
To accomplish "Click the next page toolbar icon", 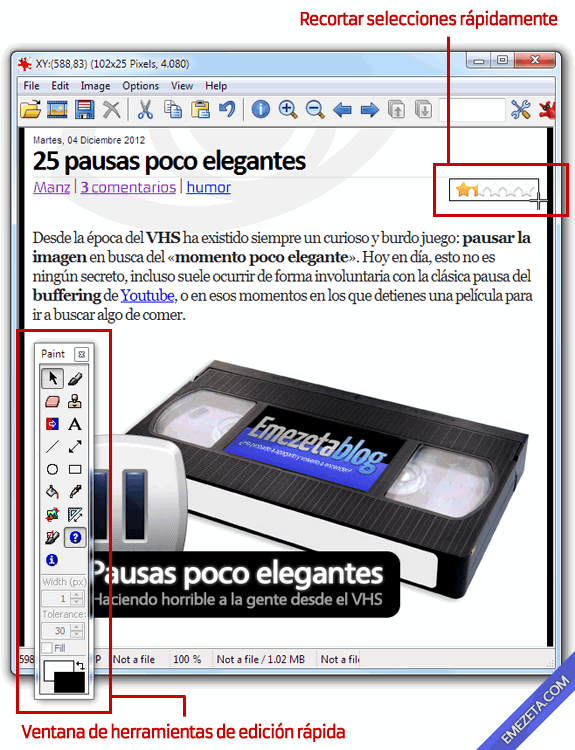I will click(424, 110).
